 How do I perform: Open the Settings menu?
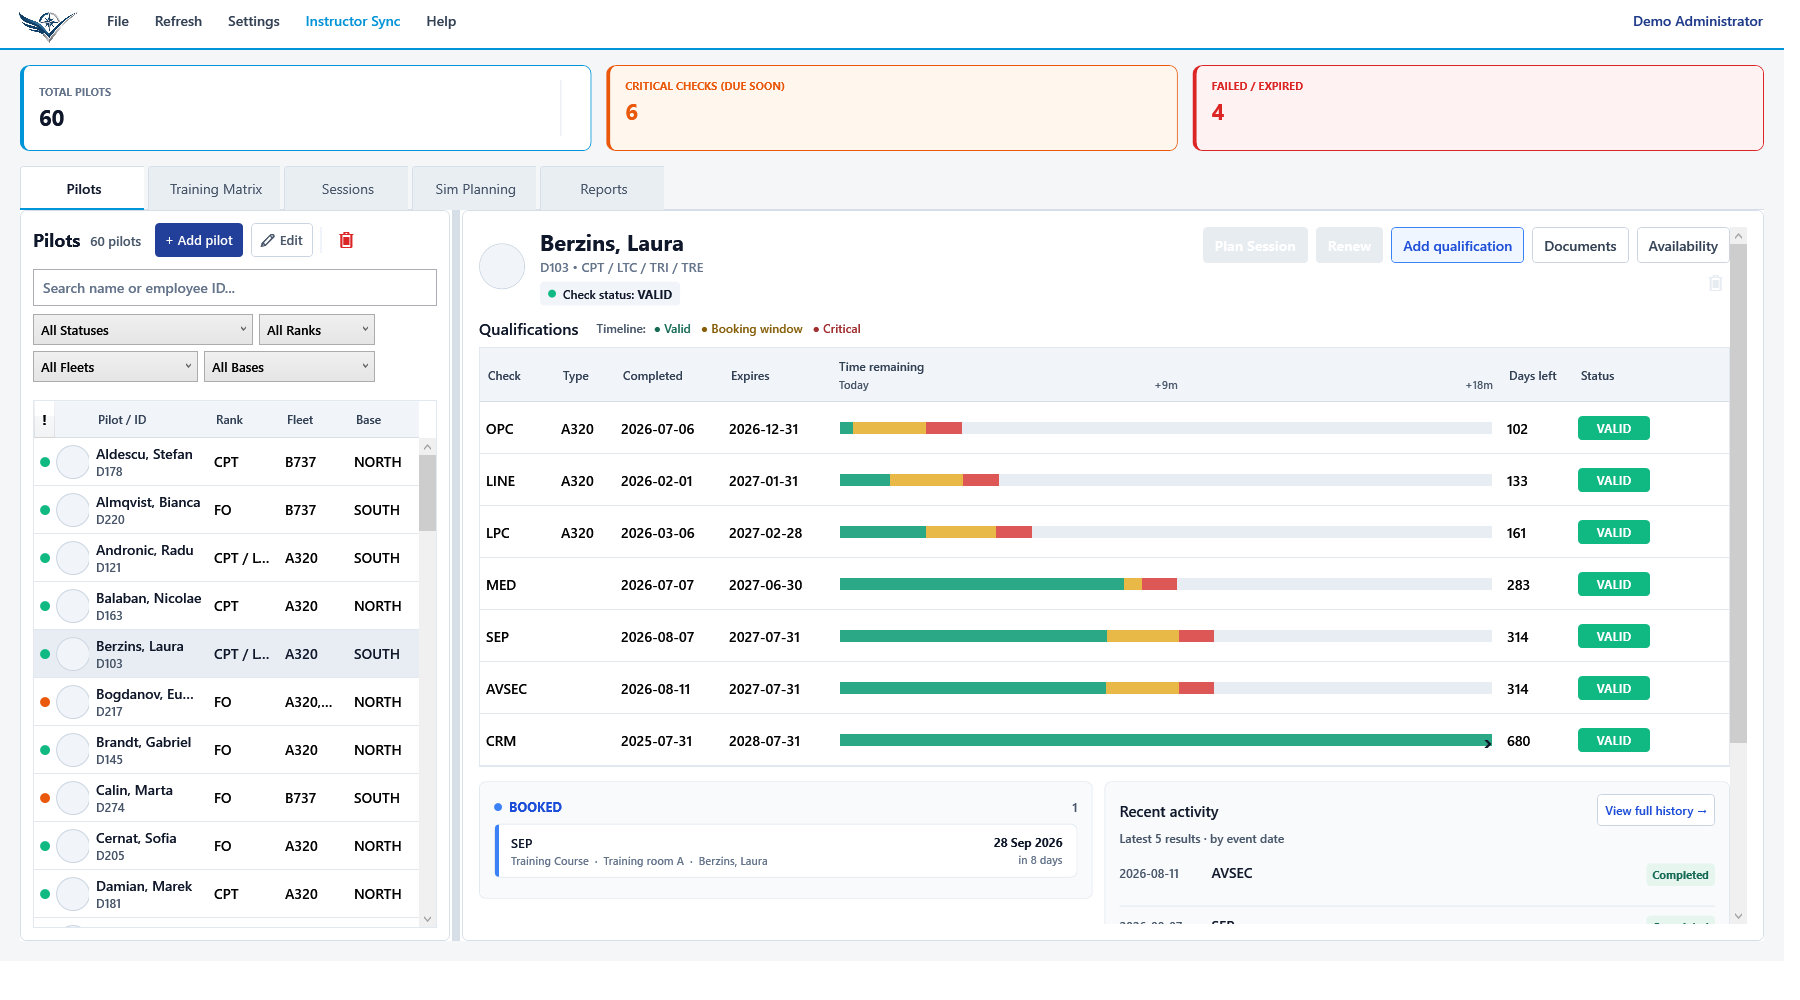[254, 21]
